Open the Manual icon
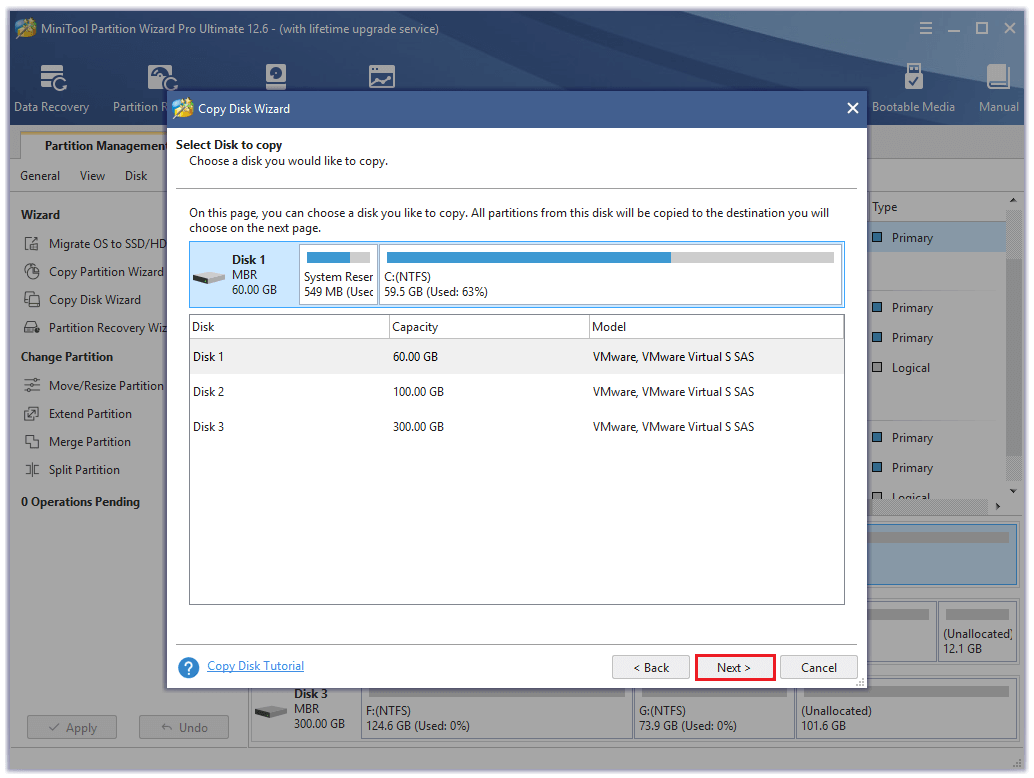 click(x=998, y=76)
